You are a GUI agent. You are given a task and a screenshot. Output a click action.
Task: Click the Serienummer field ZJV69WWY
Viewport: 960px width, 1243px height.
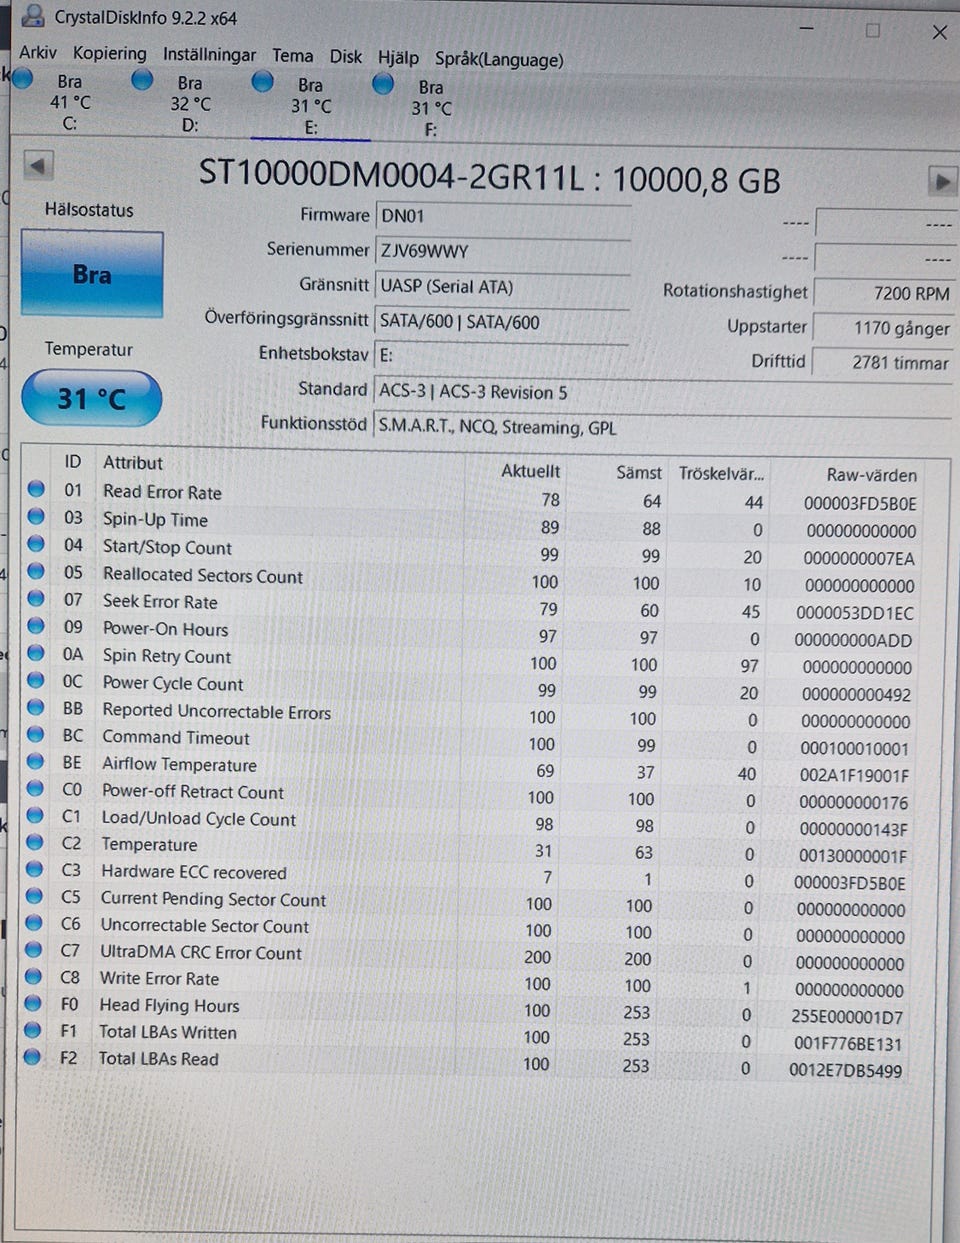pyautogui.click(x=502, y=251)
